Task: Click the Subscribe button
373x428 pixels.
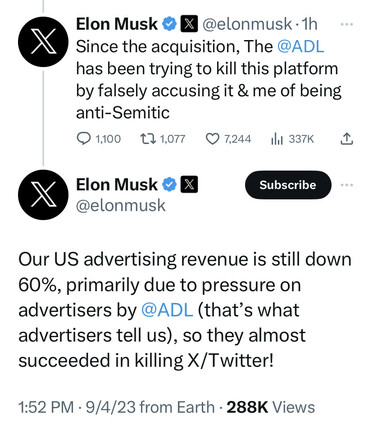Action: pos(288,185)
